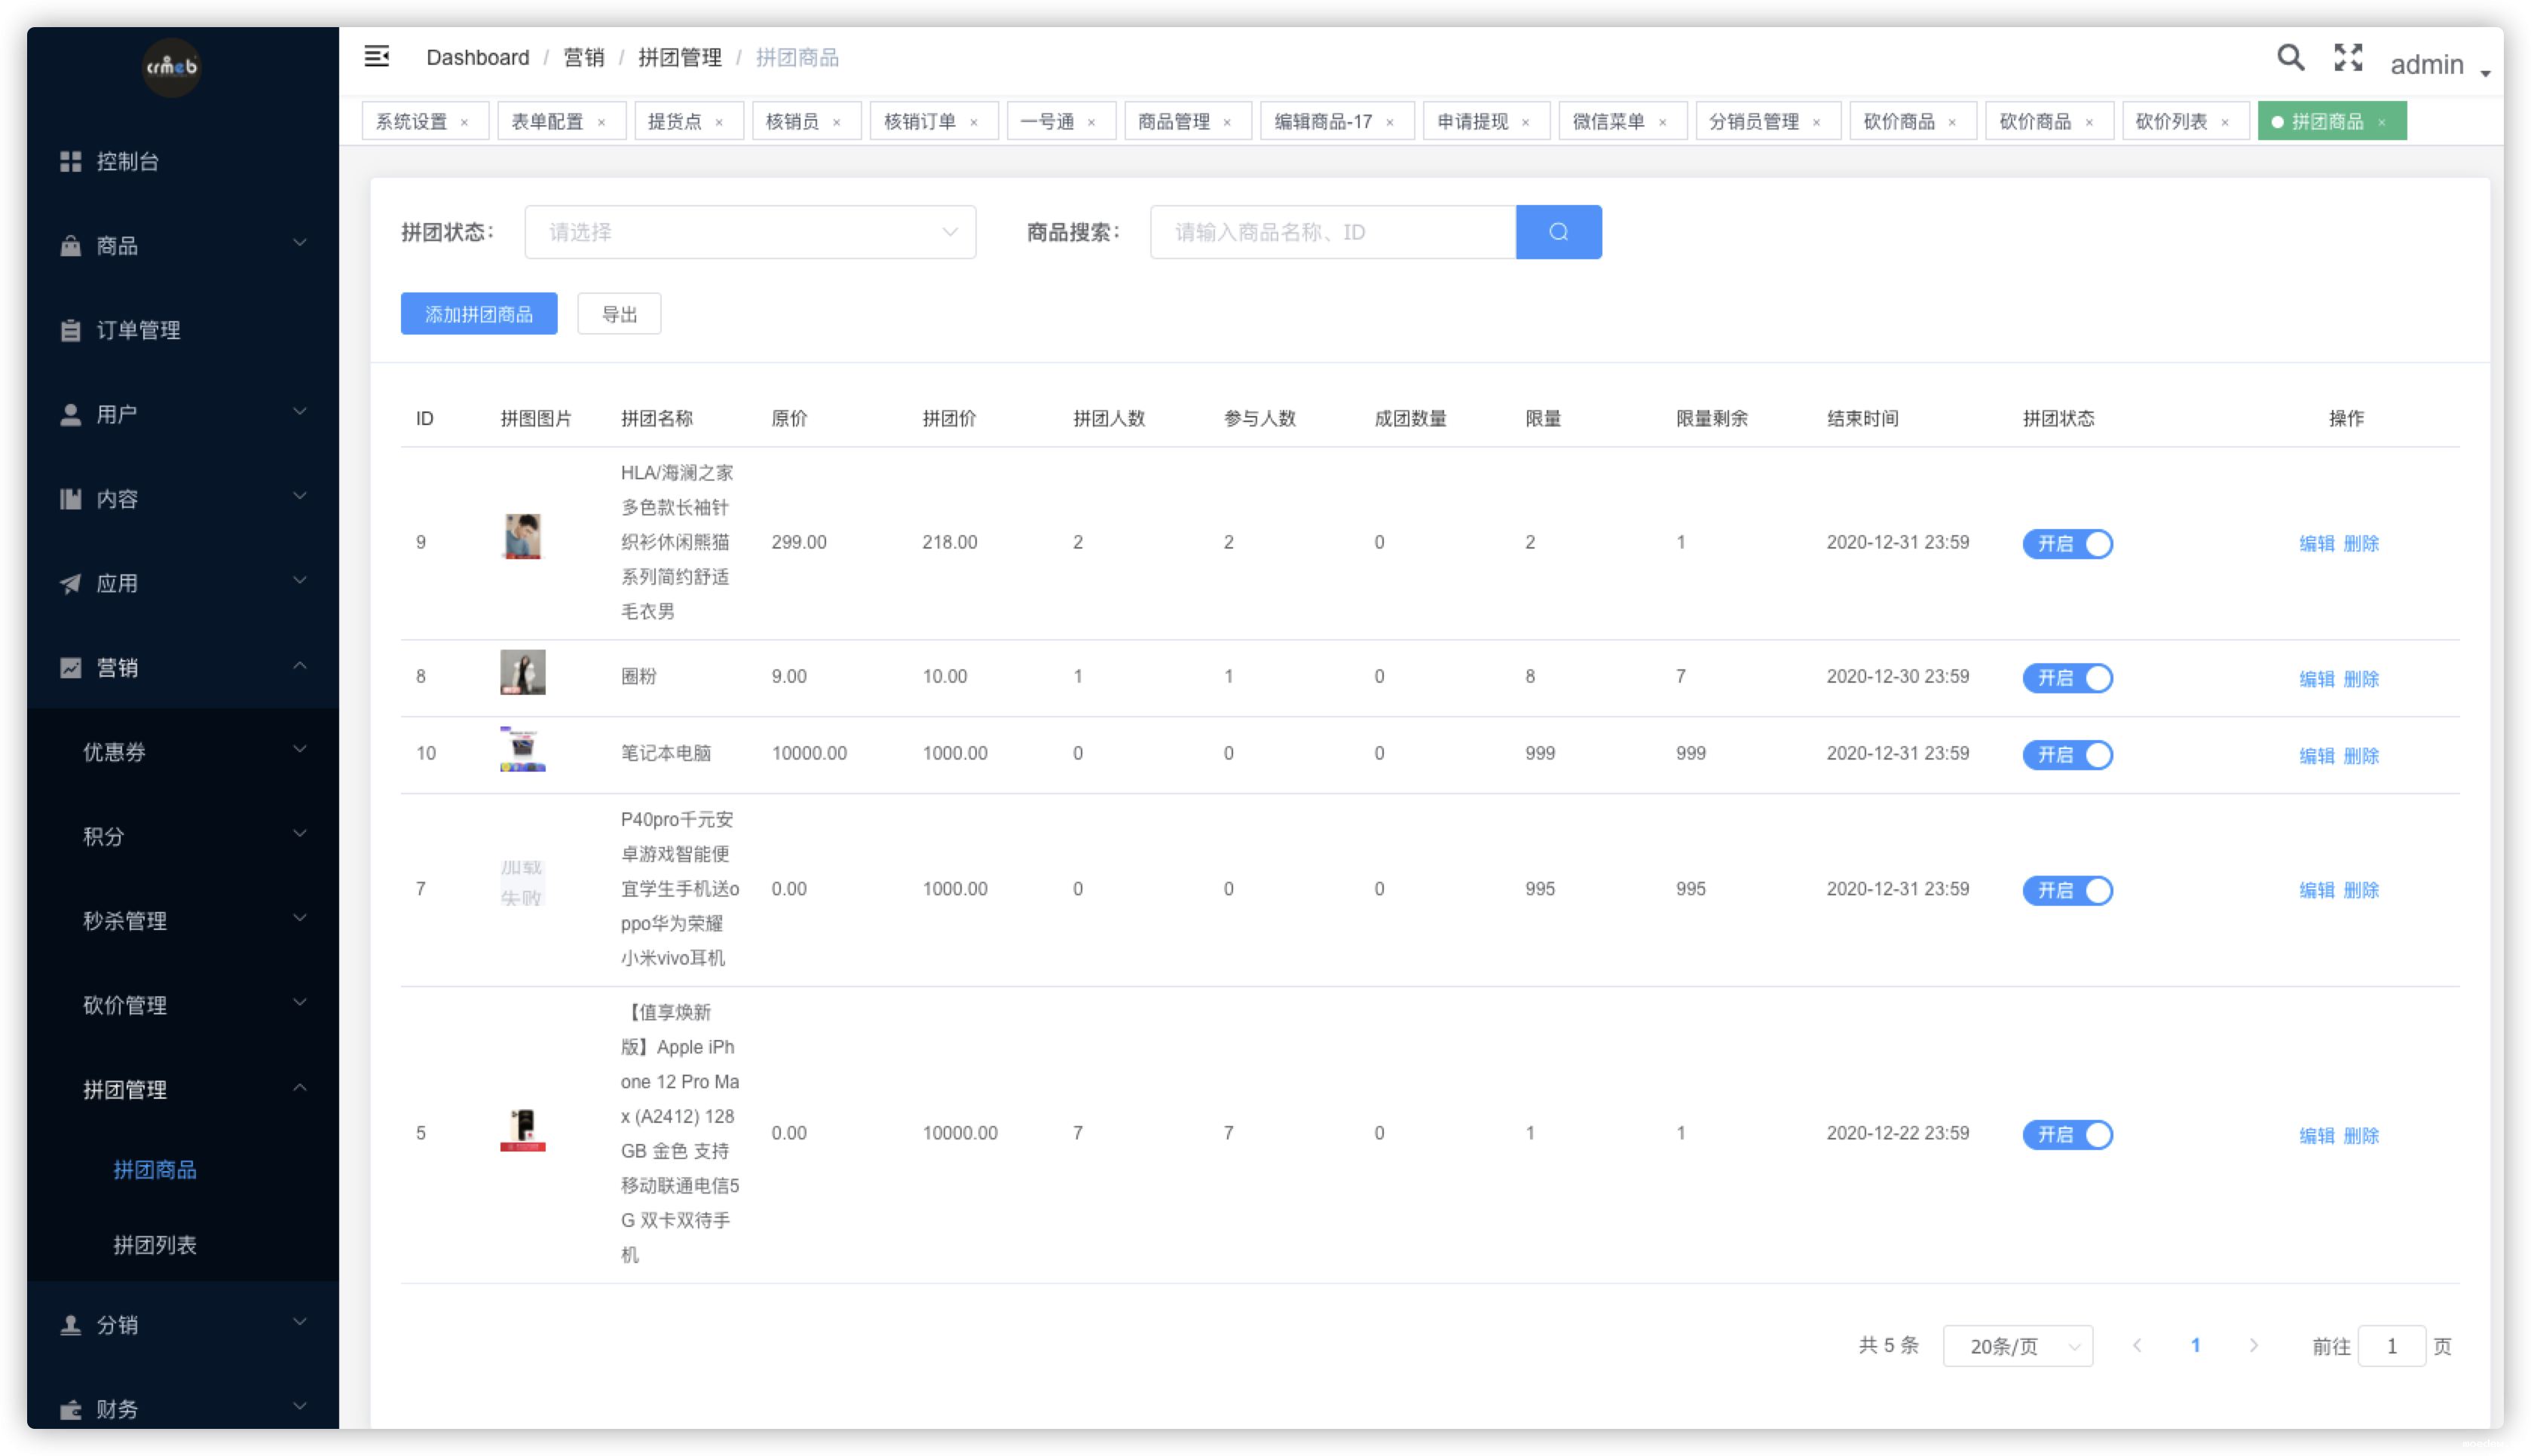The height and width of the screenshot is (1456, 2531).
Task: Close the 系统设置 tab
Action: [464, 122]
